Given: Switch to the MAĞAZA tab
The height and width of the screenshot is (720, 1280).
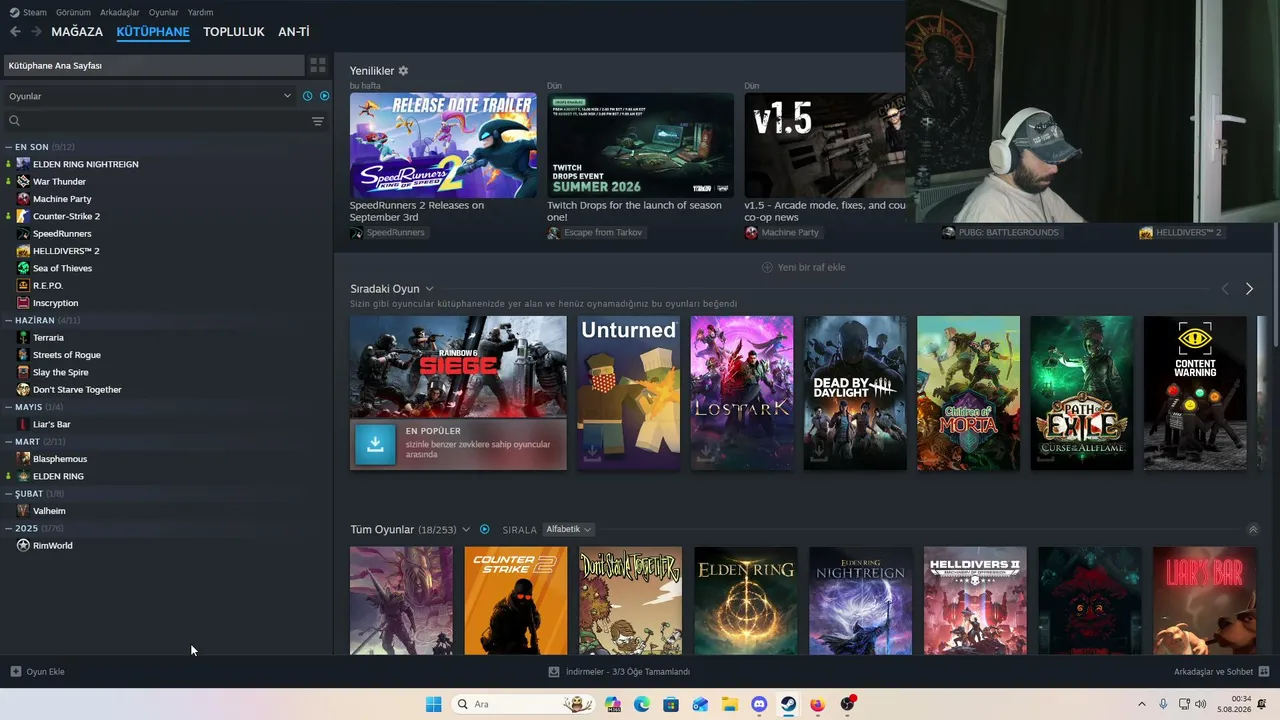Looking at the screenshot, I should pyautogui.click(x=77, y=32).
